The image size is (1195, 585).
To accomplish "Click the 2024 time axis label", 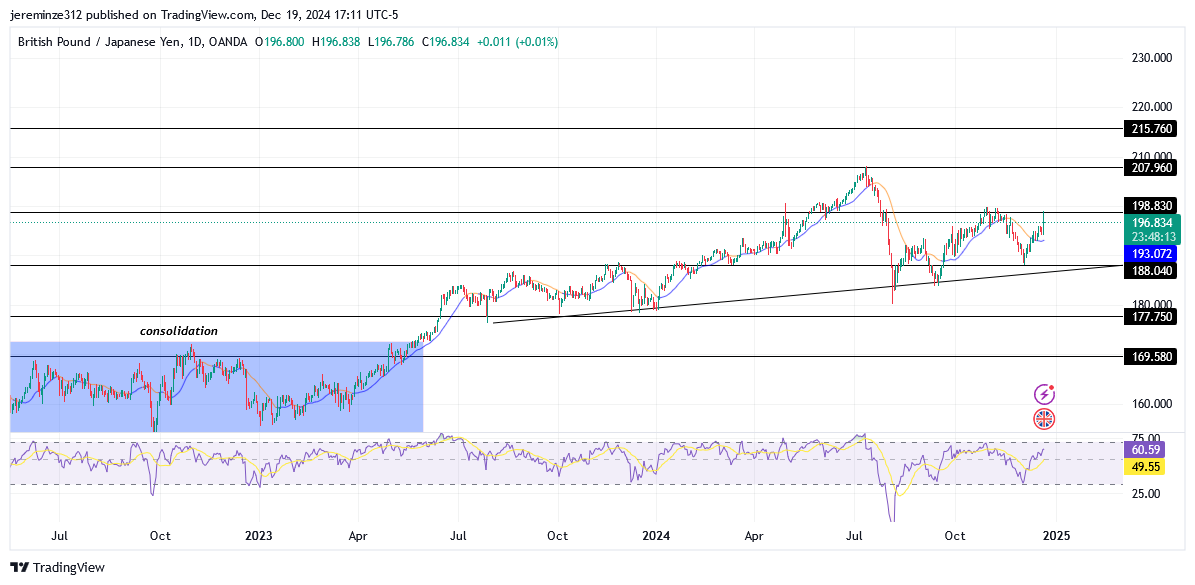I will coord(656,535).
